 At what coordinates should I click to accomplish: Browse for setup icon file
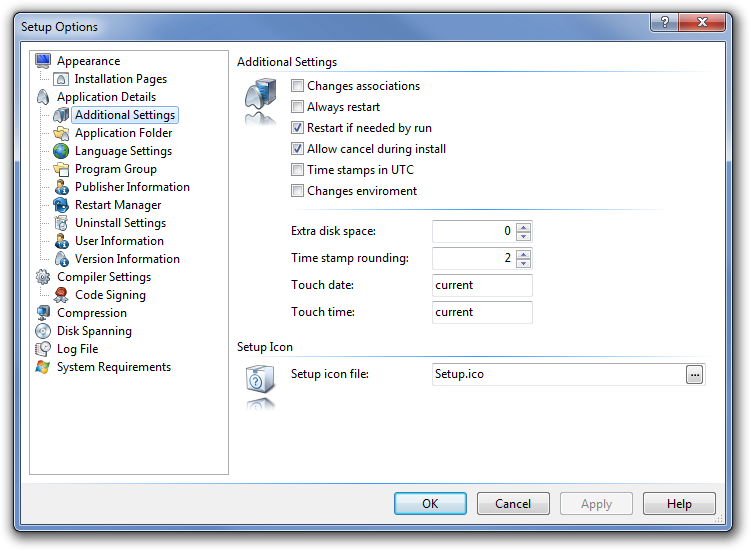[x=695, y=374]
